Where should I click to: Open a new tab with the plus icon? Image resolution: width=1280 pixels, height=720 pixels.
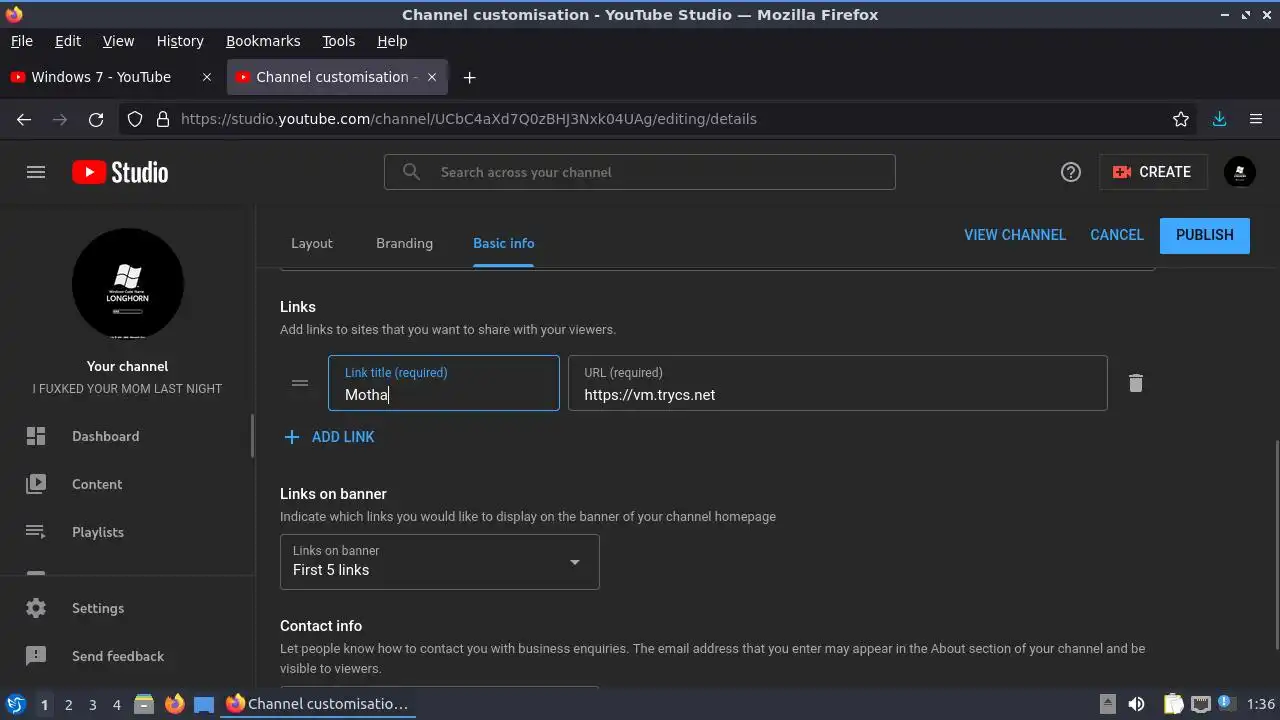click(x=469, y=77)
